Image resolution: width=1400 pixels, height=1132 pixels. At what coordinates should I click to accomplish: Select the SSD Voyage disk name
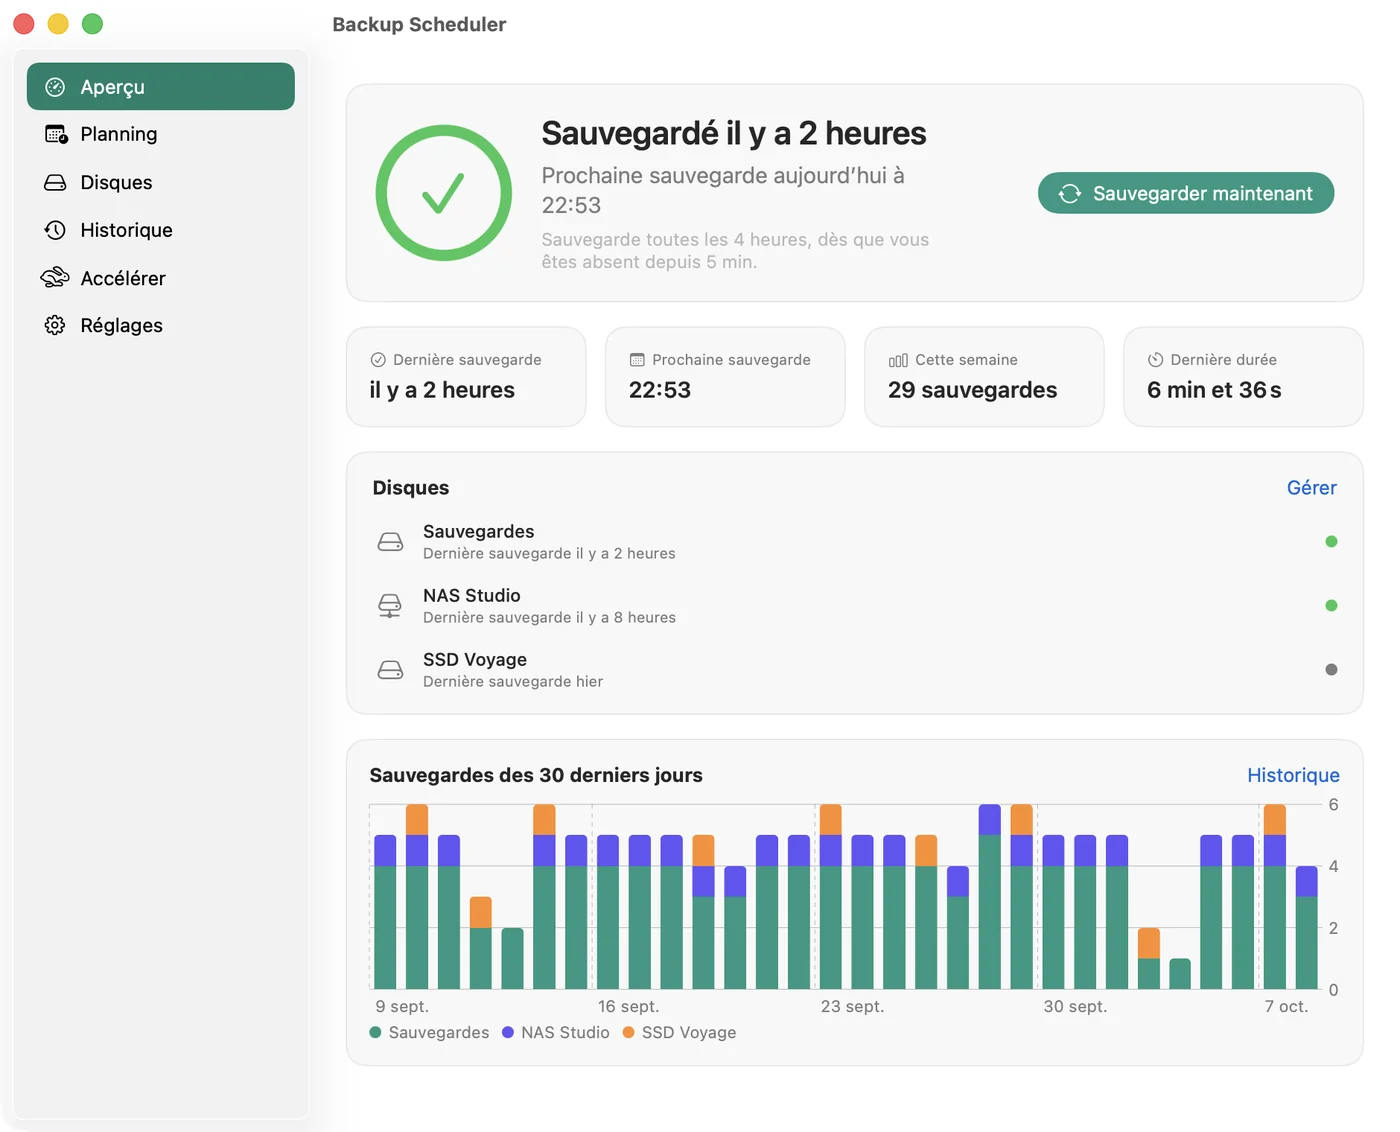[475, 659]
